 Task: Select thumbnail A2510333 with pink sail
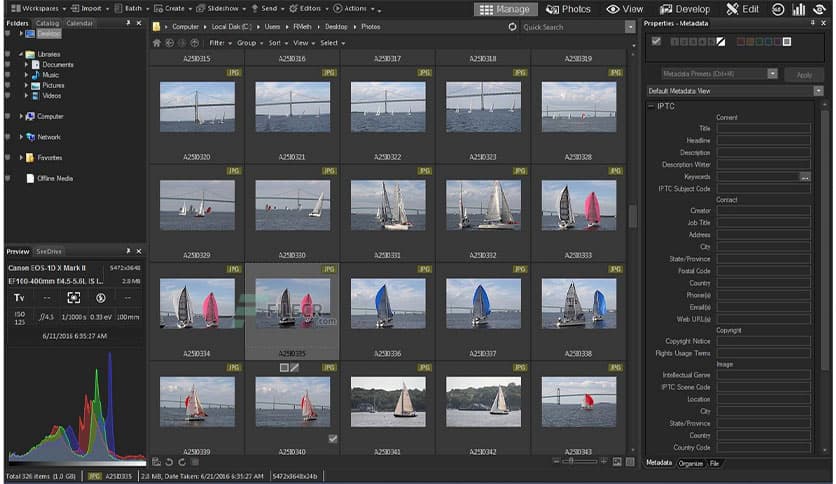point(578,206)
